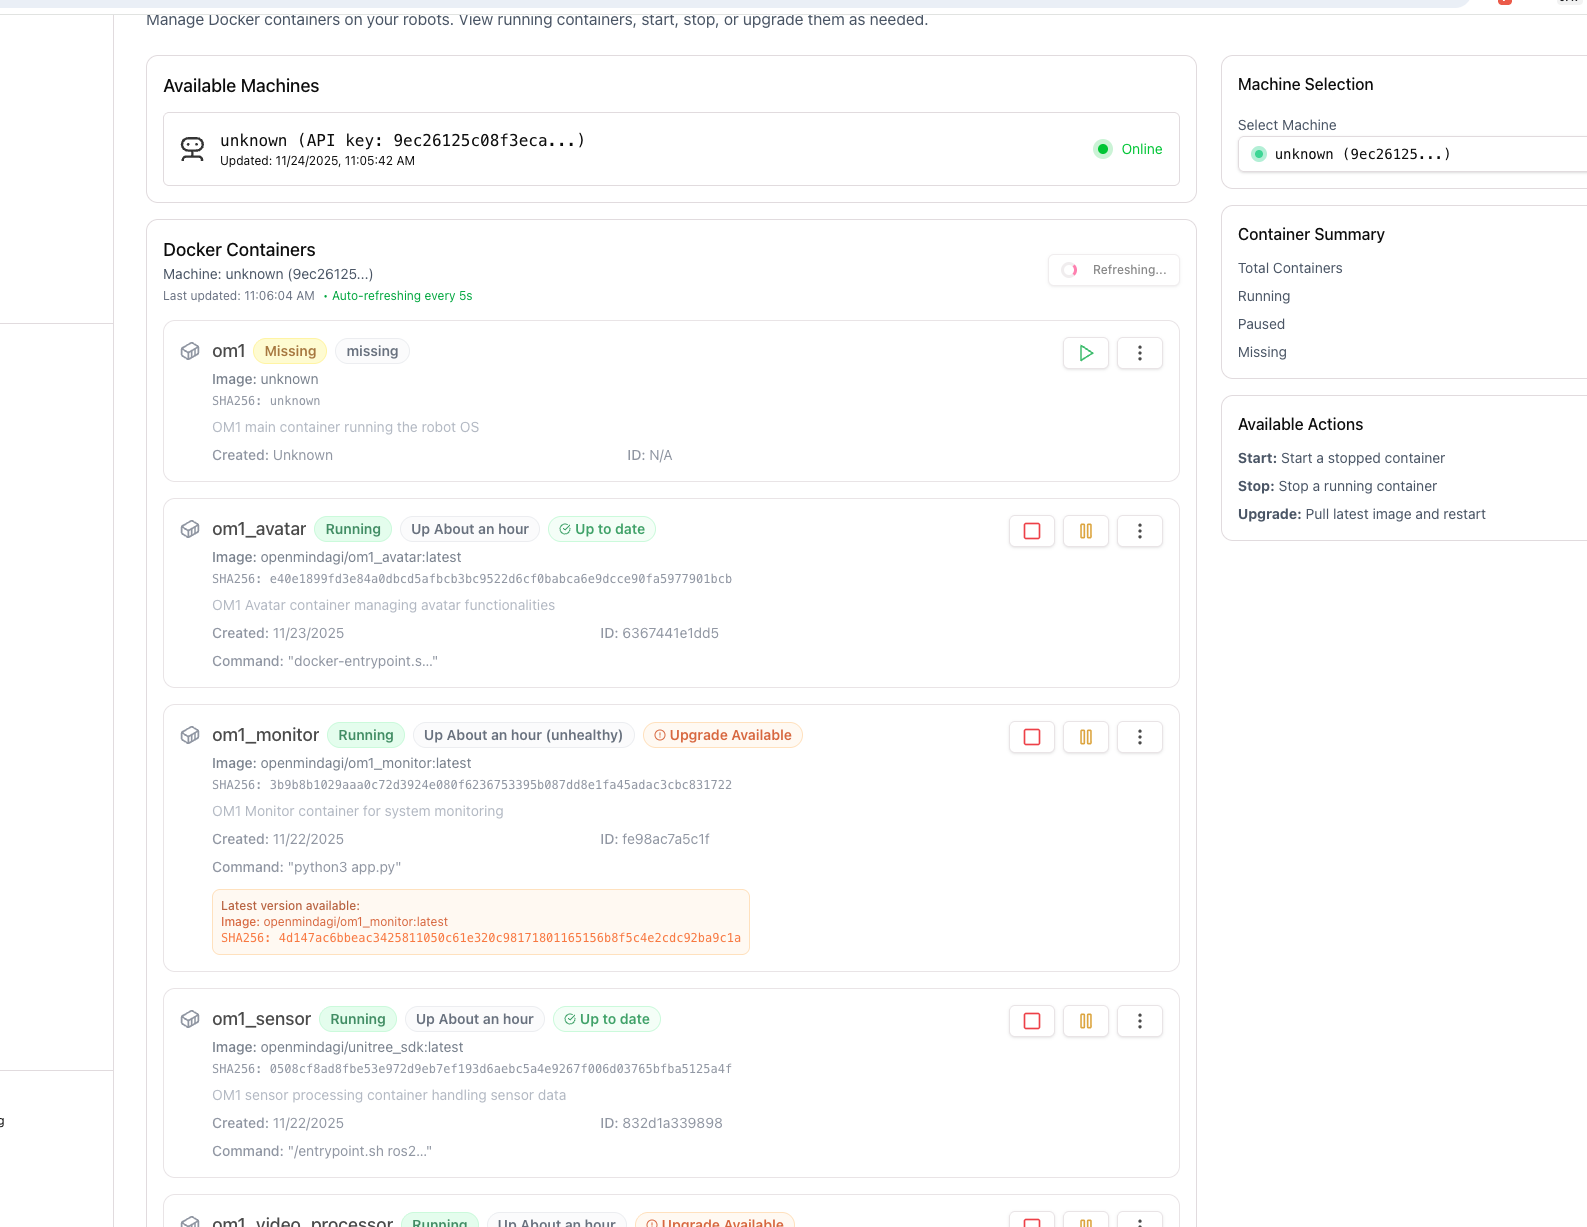Click the Latest version available notice box

481,922
